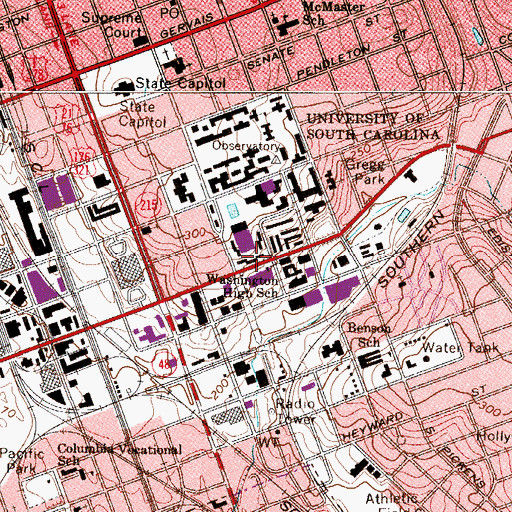The height and width of the screenshot is (512, 512).
Task: Select the PO post office label
Action: [170, 13]
